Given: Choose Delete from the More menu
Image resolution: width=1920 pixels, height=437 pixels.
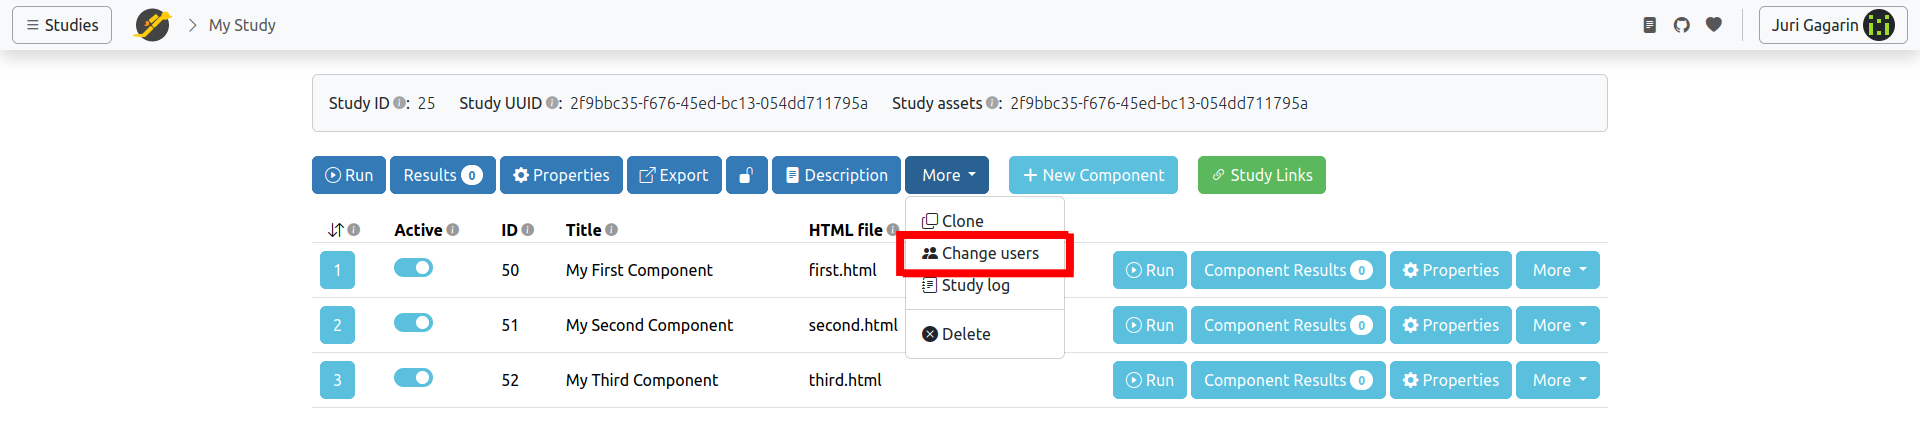Looking at the screenshot, I should coord(985,334).
